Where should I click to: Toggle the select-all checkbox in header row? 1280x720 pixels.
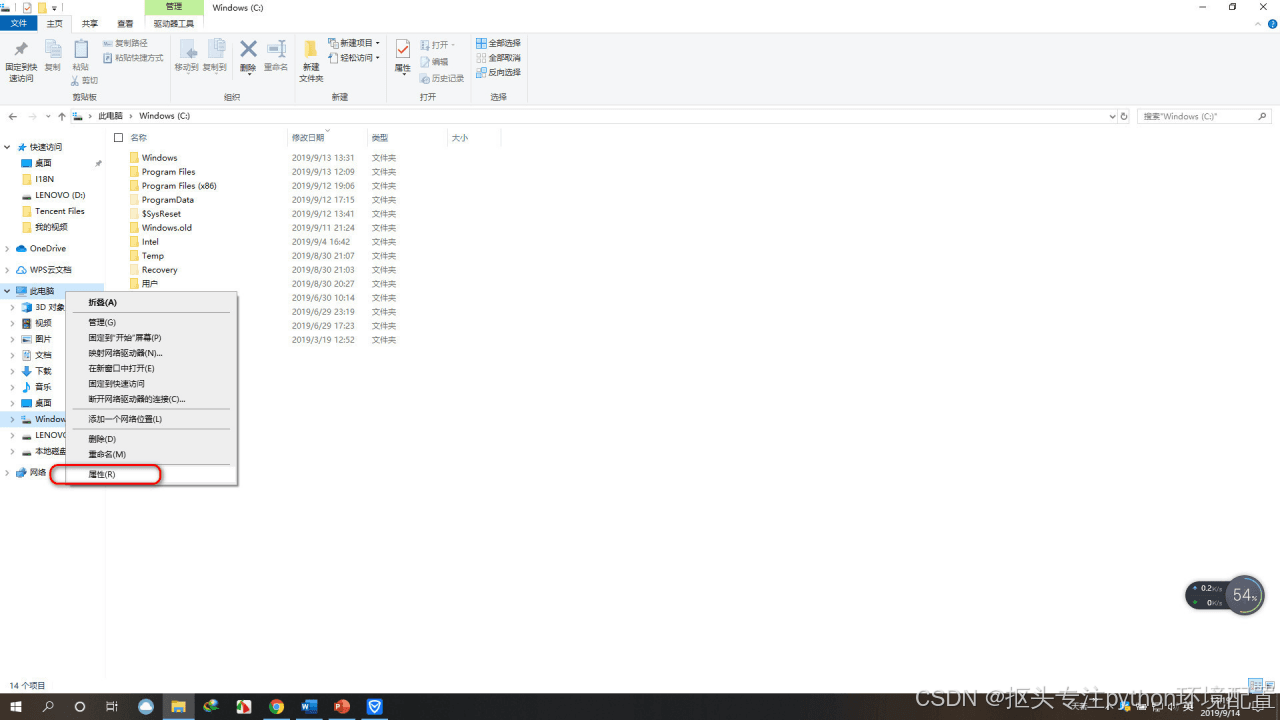[x=118, y=138]
